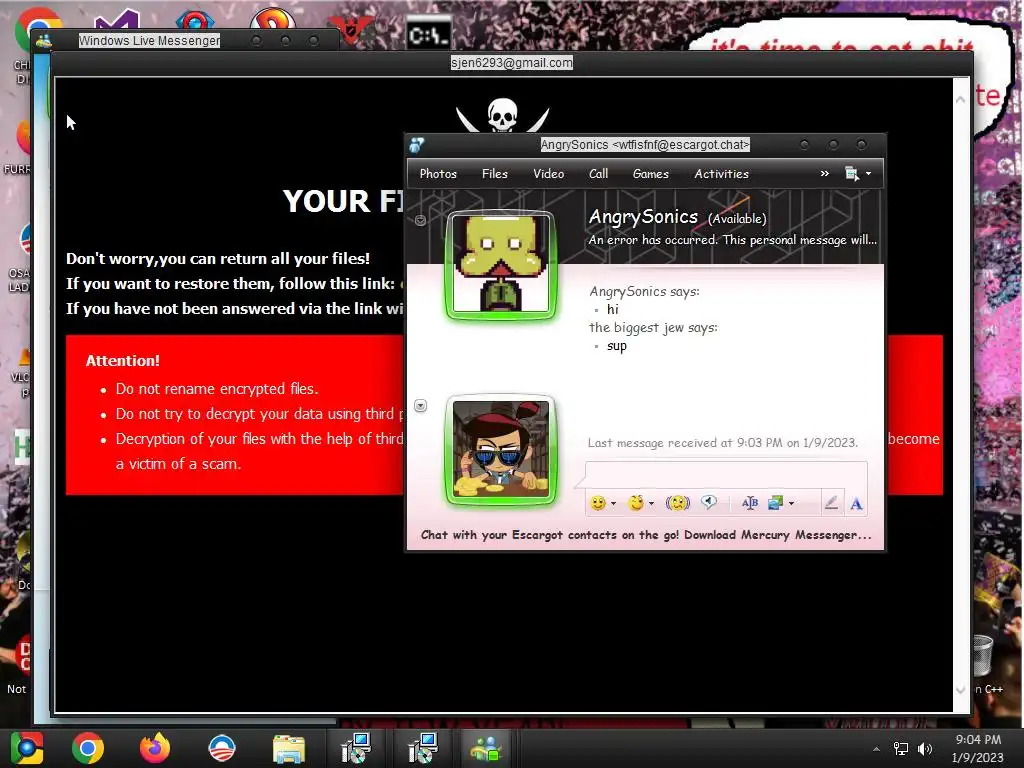Expand the toolbar overflow chevron
The image size is (1024, 768).
(x=824, y=174)
